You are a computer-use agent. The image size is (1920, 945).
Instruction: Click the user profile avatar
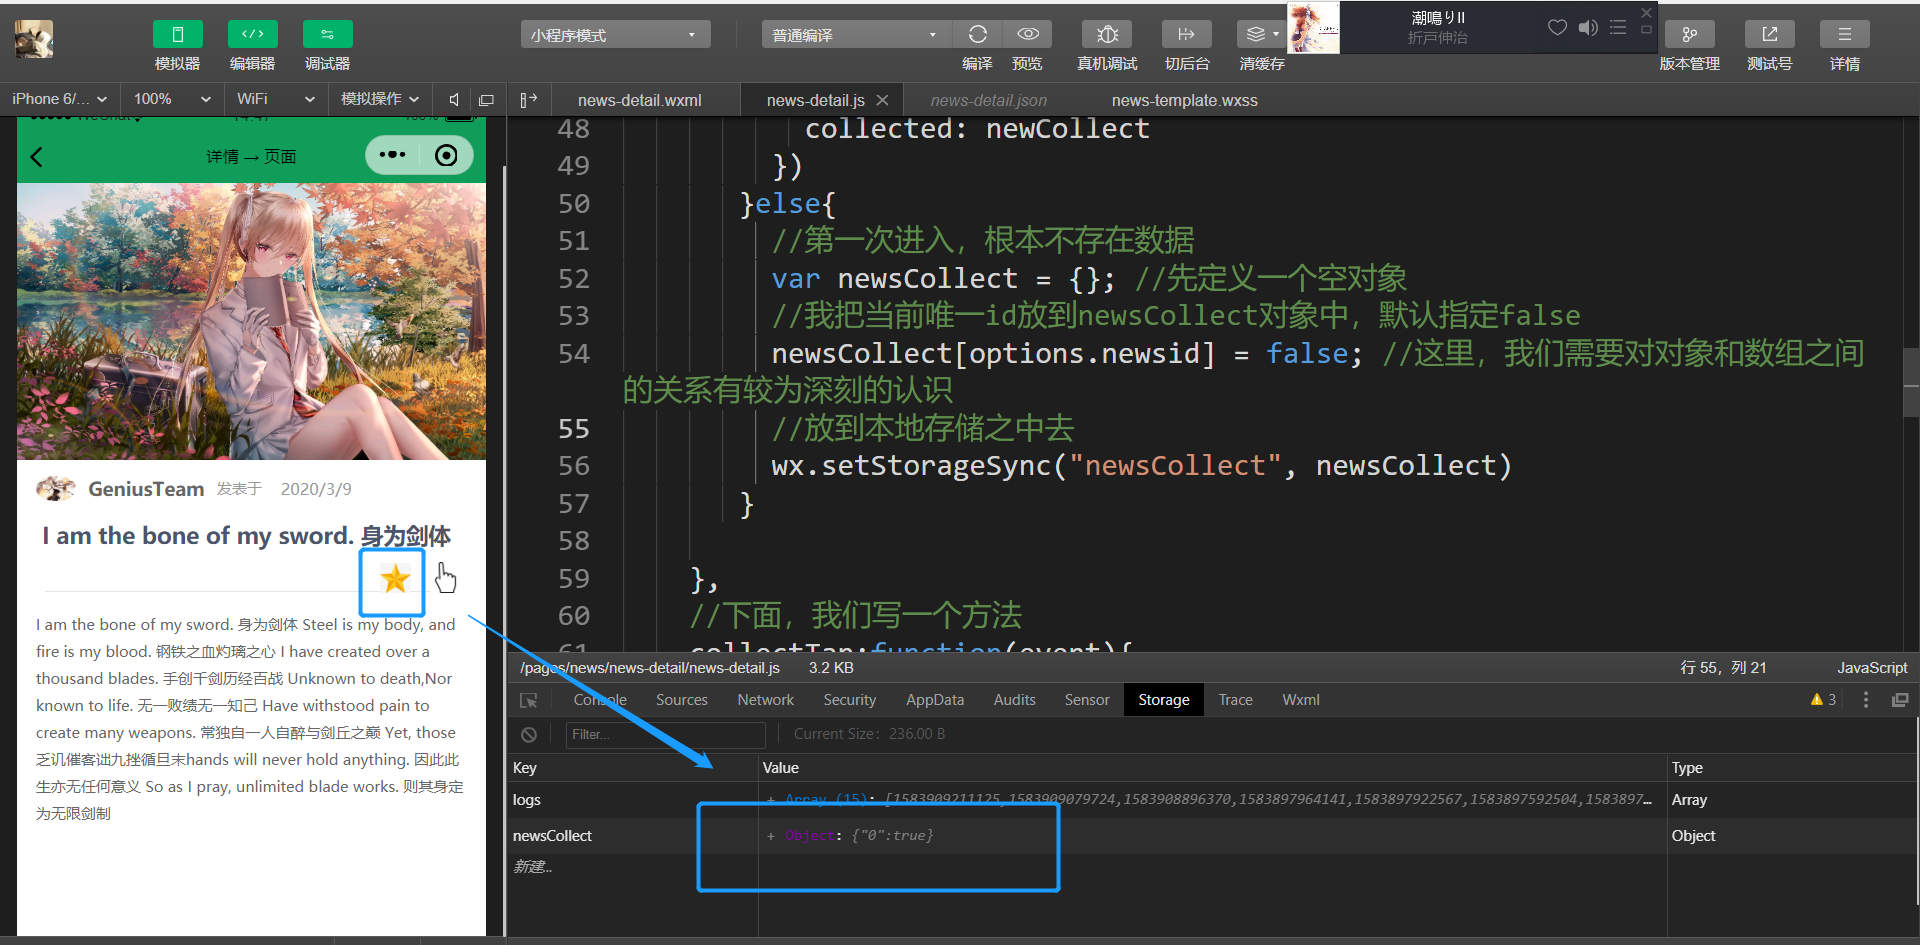click(x=33, y=38)
